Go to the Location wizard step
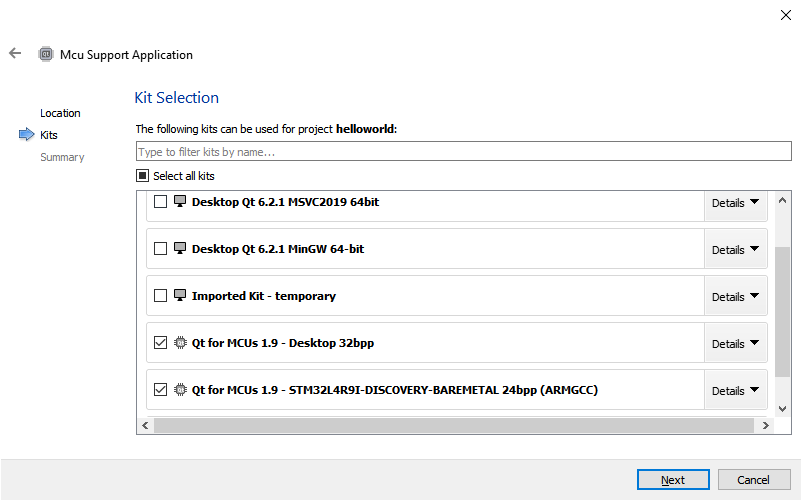The width and height of the screenshot is (802, 501). 60,113
